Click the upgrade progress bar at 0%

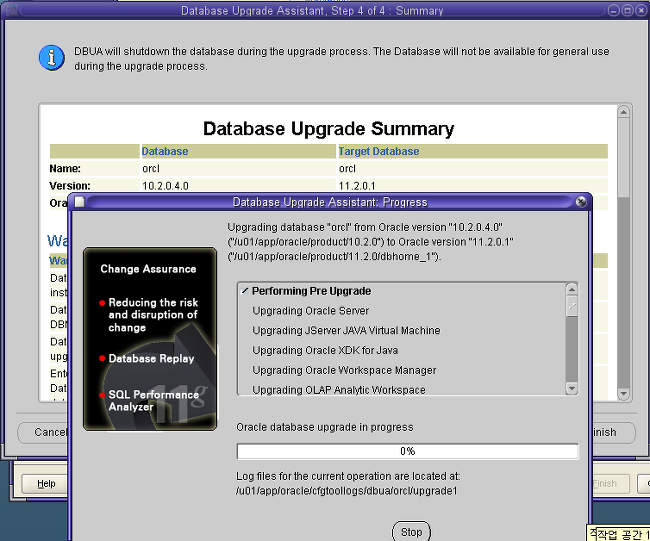(x=407, y=451)
